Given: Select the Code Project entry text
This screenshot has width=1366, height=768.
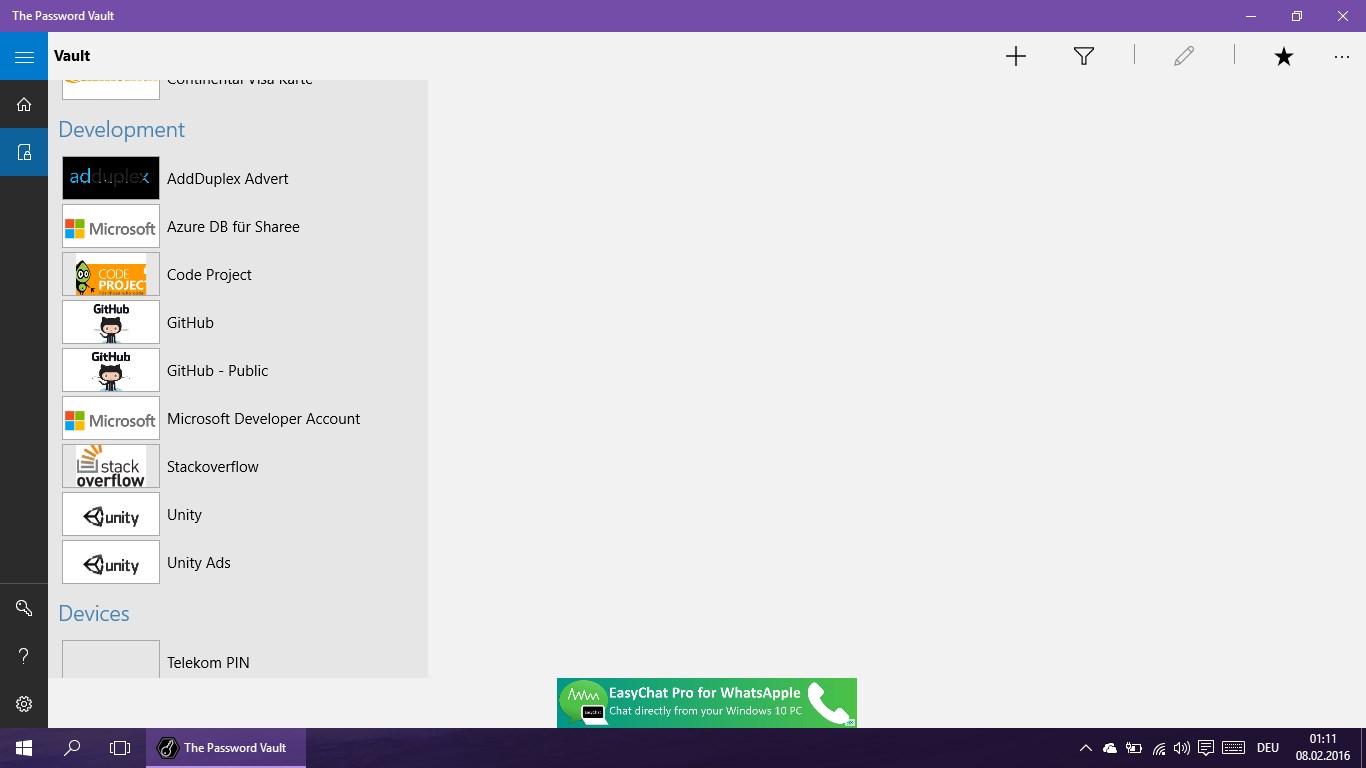Looking at the screenshot, I should coord(209,275).
